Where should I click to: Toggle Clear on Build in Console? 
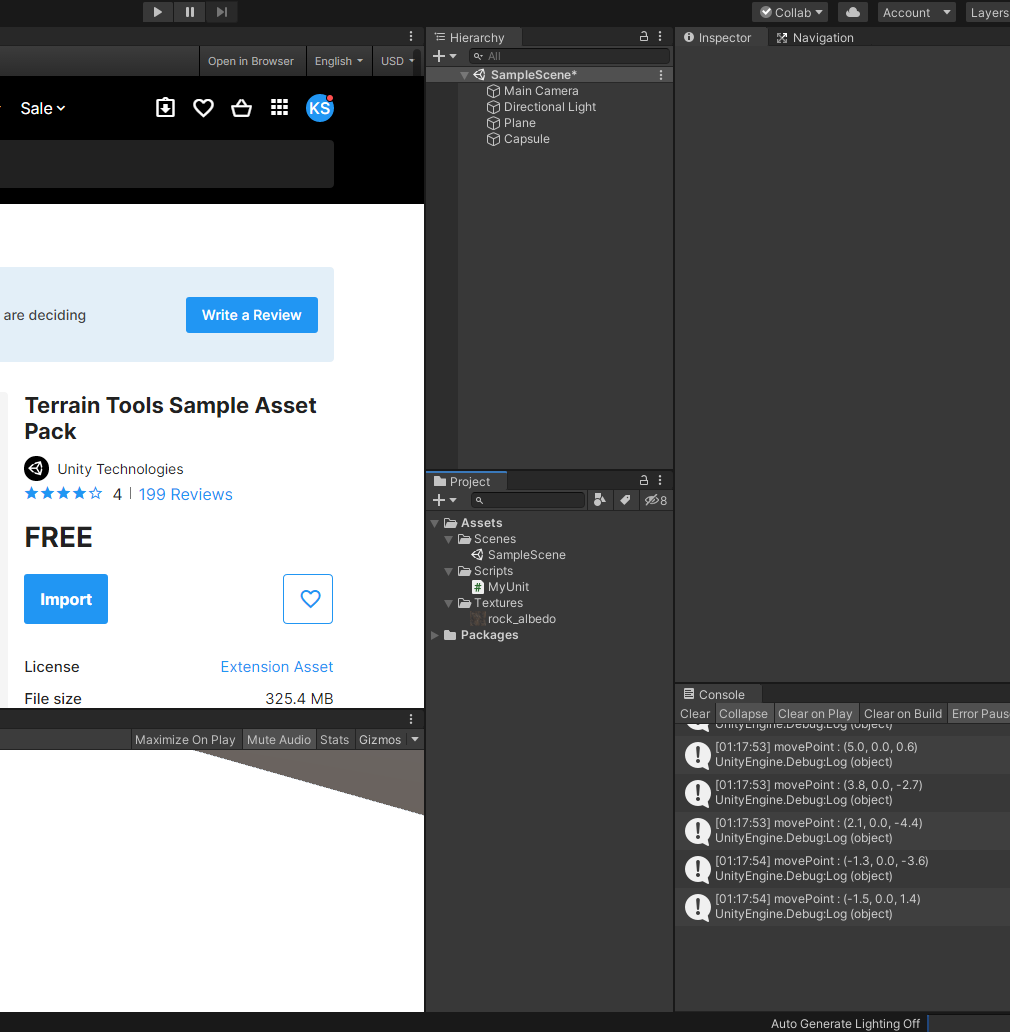903,713
